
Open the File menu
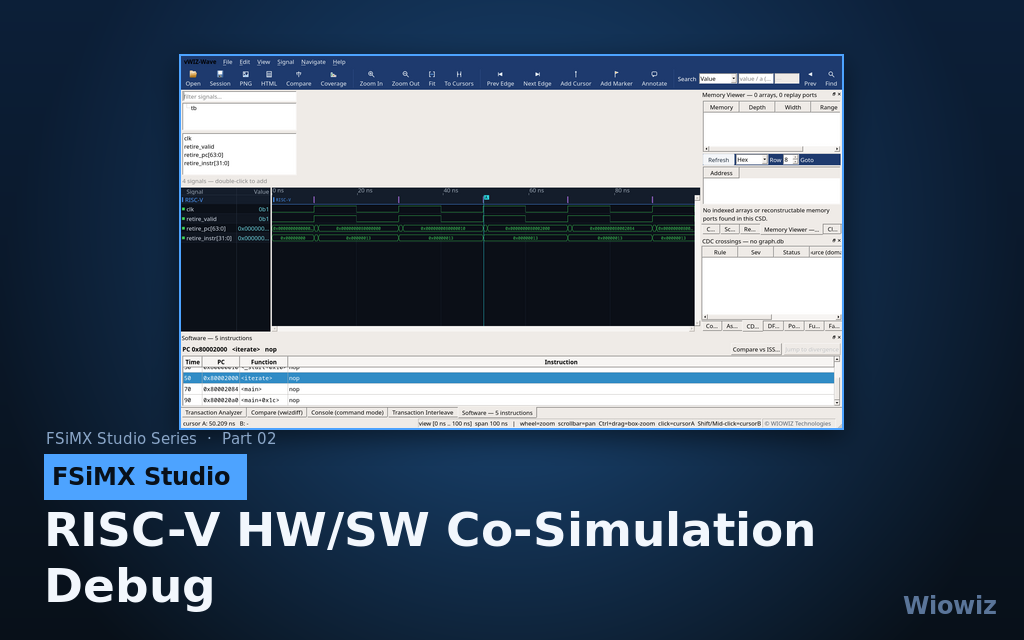tap(227, 62)
